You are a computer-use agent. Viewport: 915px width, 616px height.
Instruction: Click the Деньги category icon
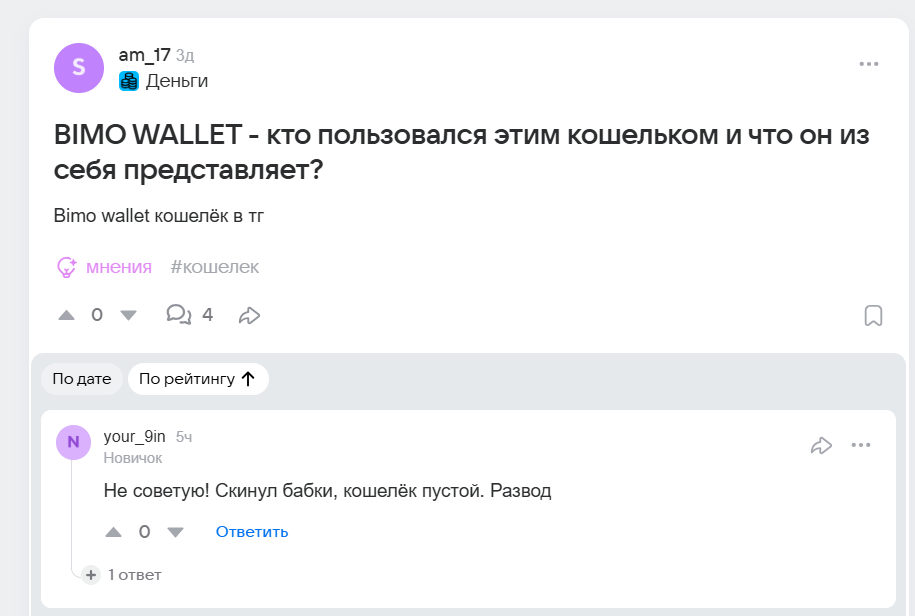tap(129, 82)
